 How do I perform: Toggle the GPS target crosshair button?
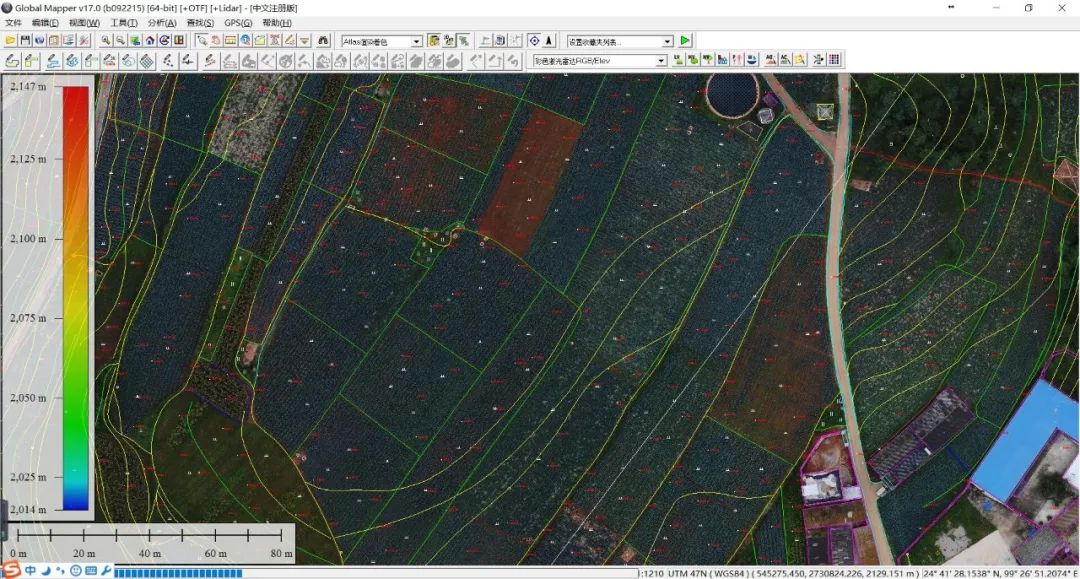pyautogui.click(x=533, y=41)
